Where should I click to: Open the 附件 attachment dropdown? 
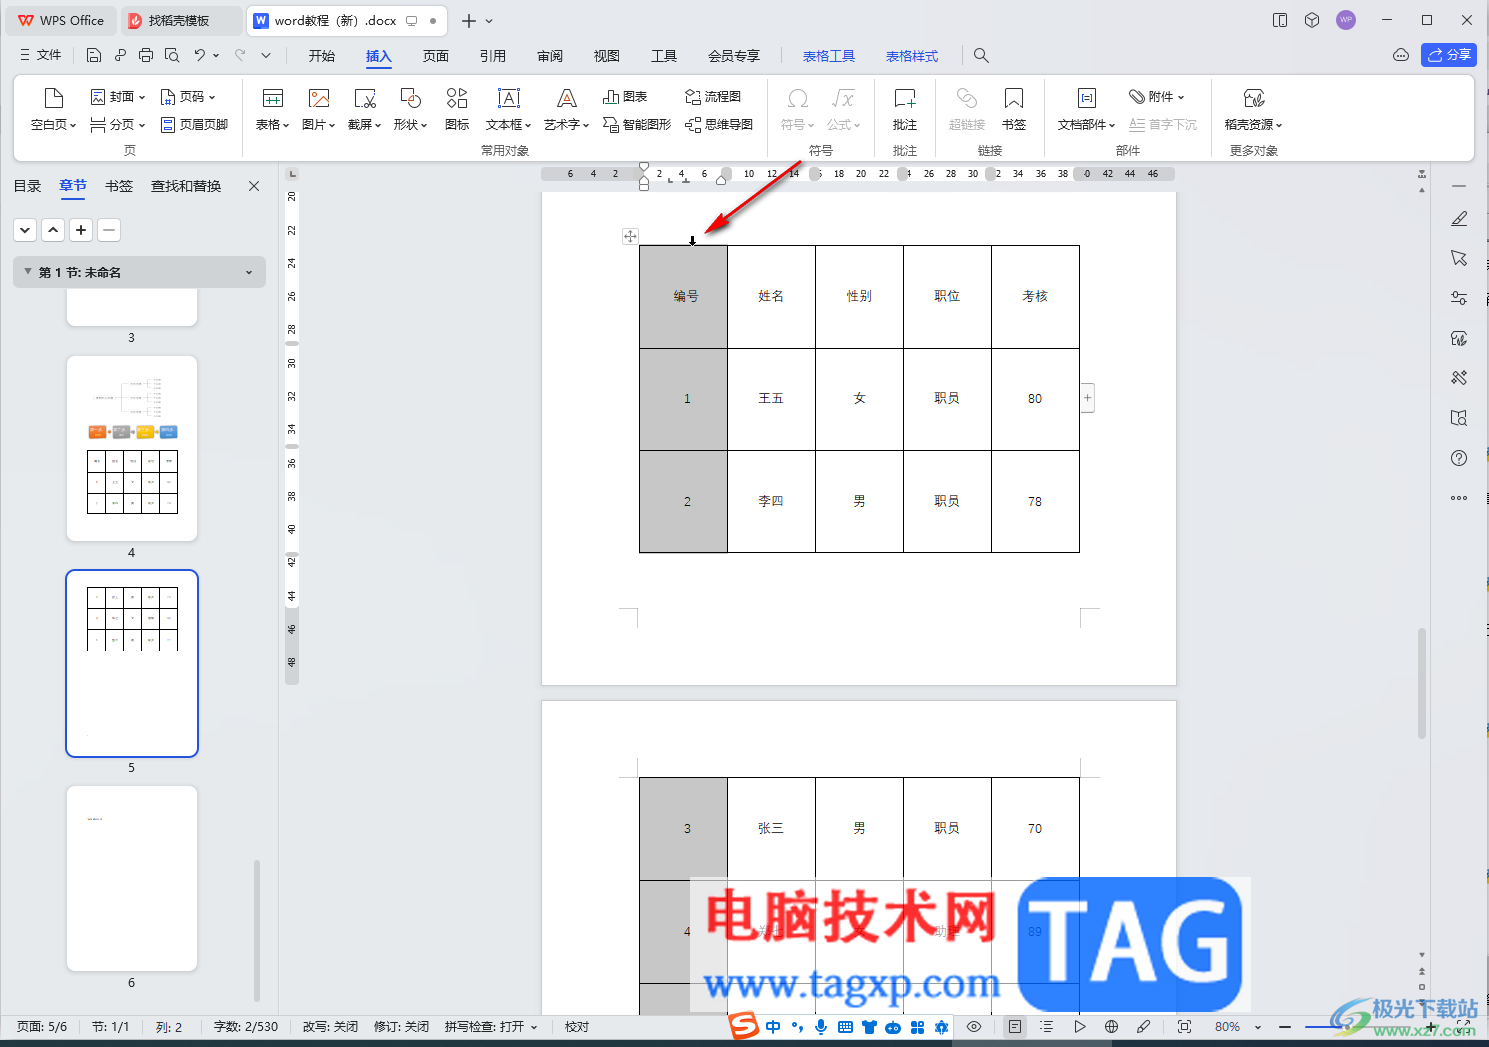coord(1157,97)
